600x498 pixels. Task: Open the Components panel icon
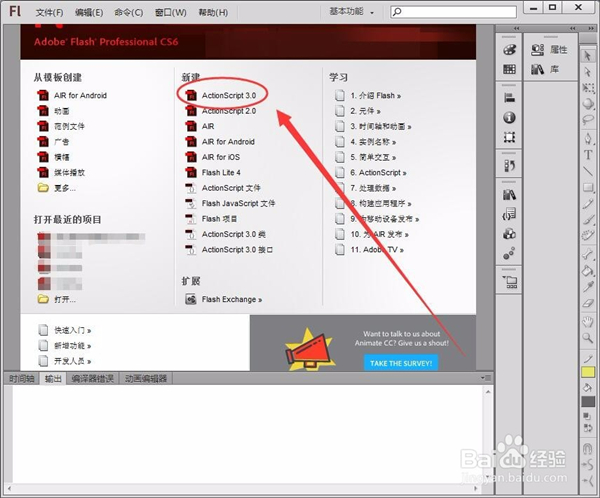coord(509,233)
